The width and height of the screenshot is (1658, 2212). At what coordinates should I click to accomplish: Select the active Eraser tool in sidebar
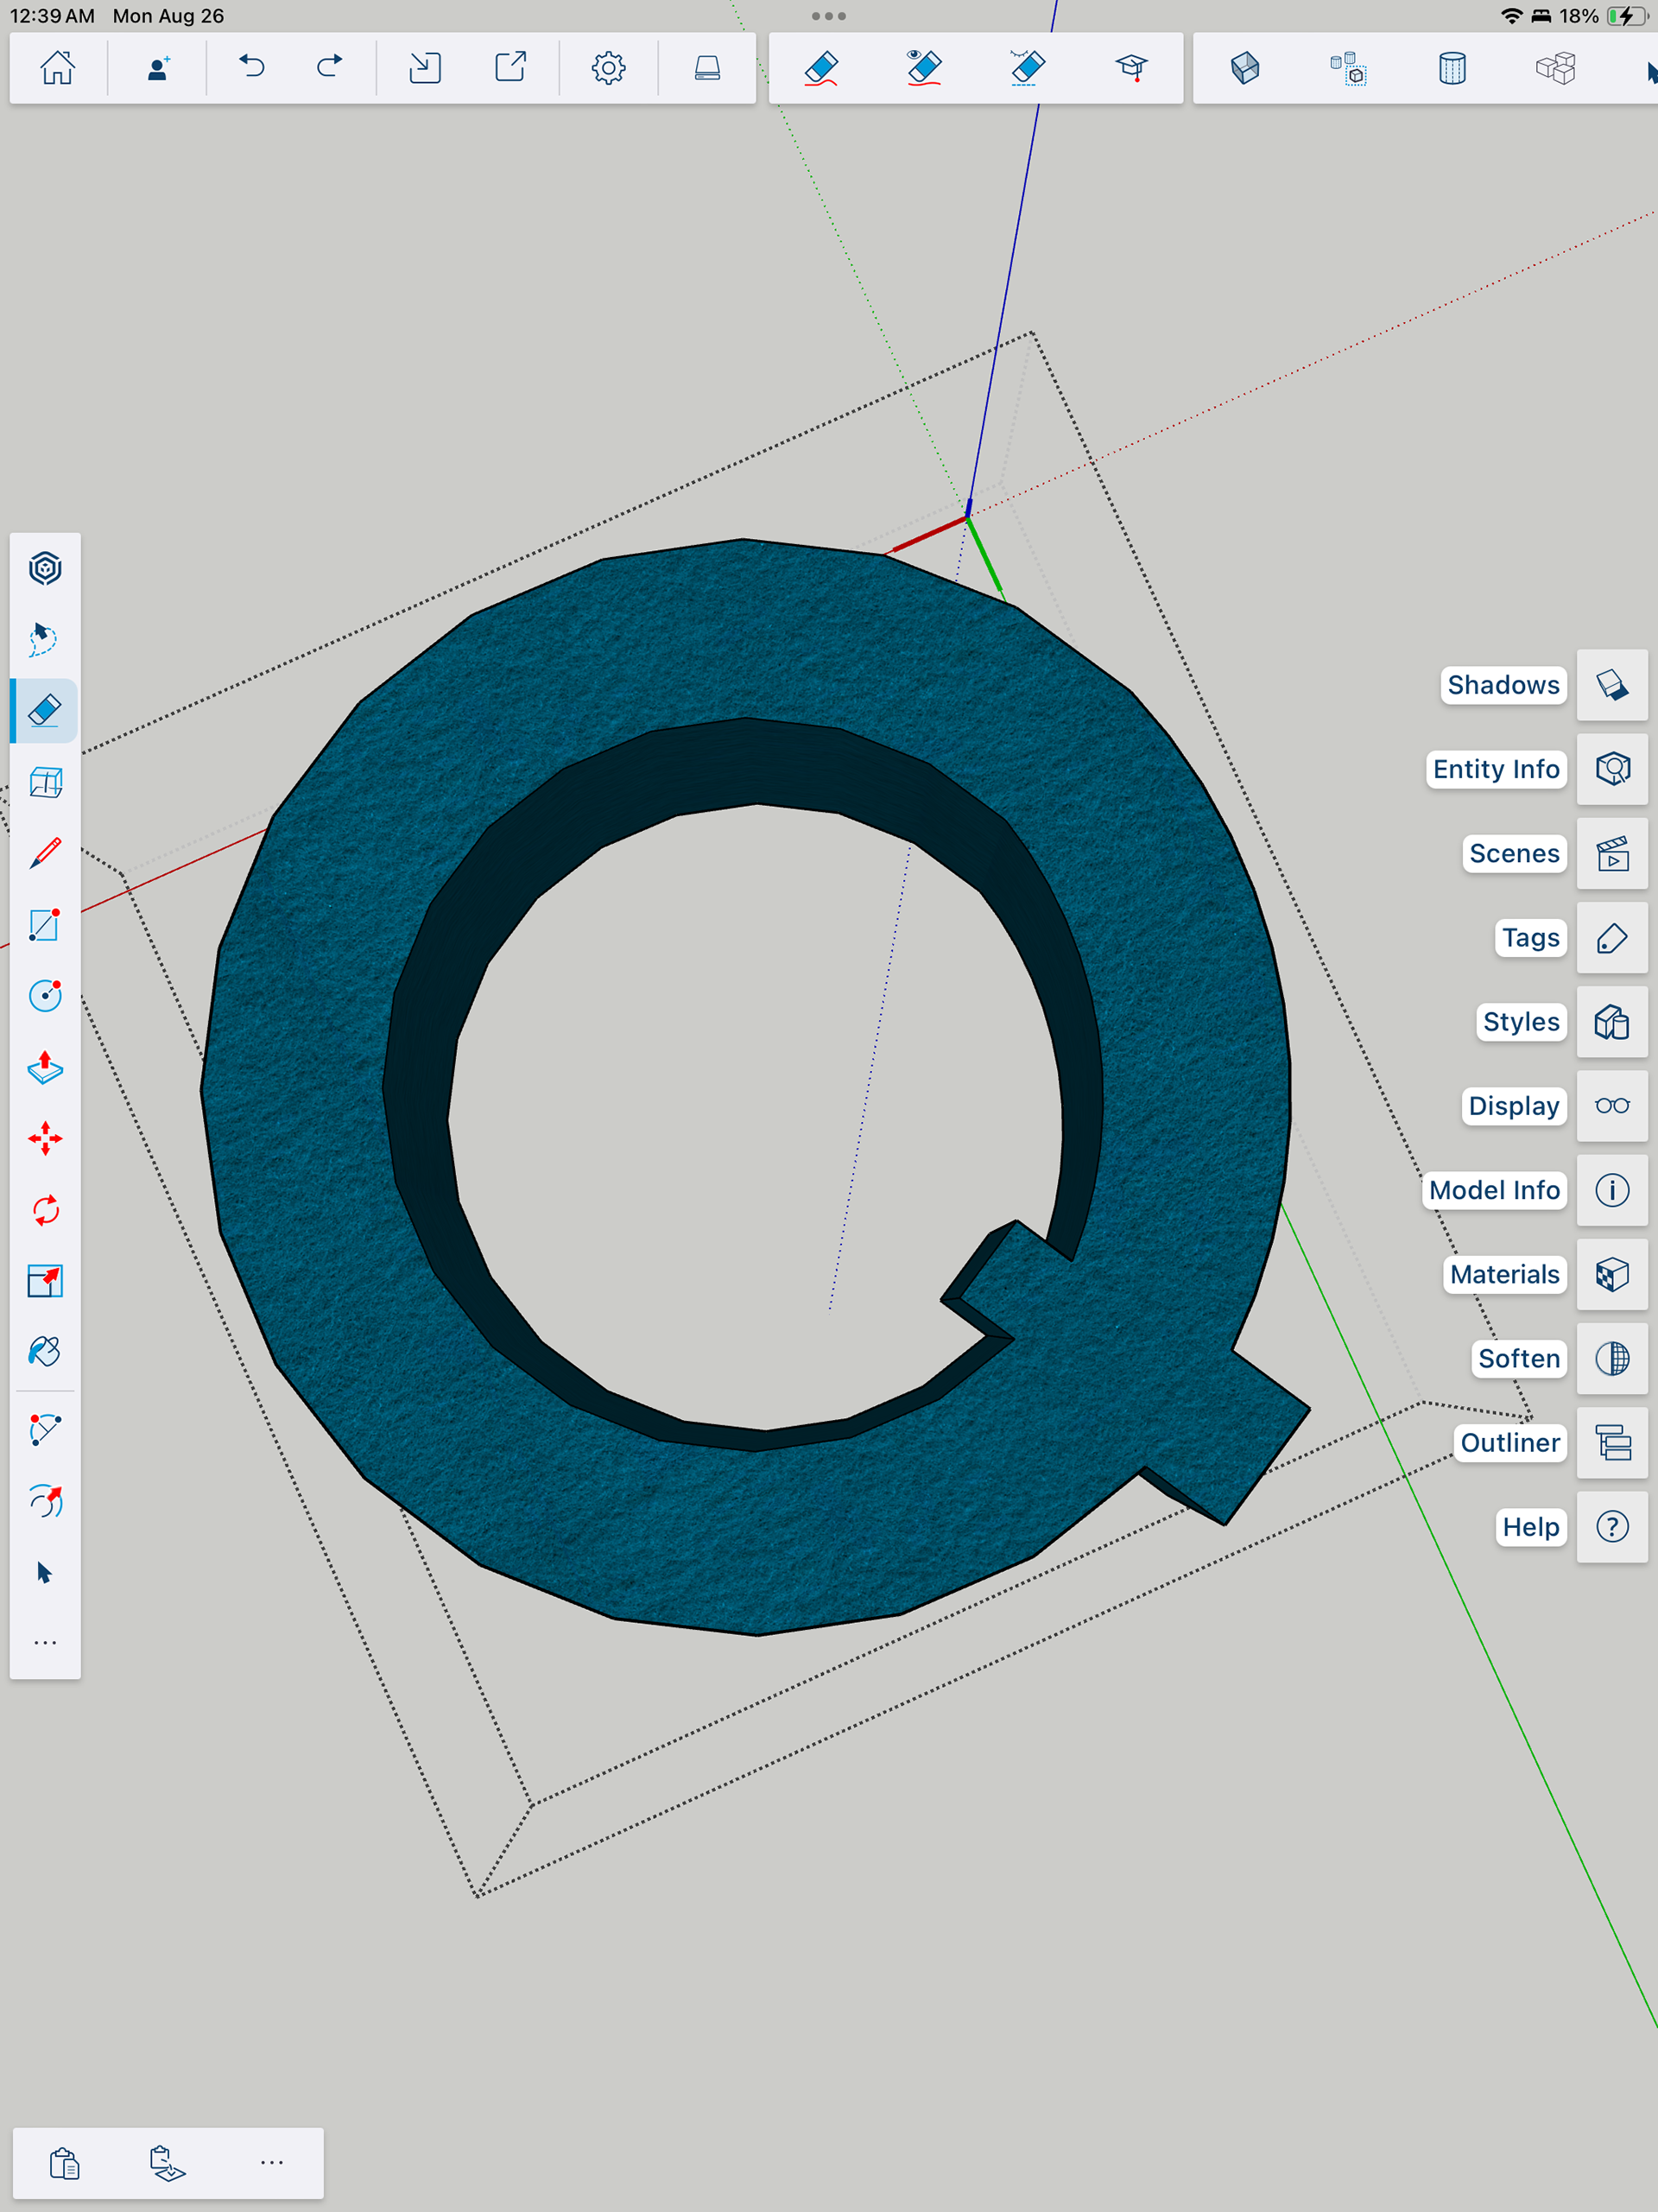pos(45,711)
